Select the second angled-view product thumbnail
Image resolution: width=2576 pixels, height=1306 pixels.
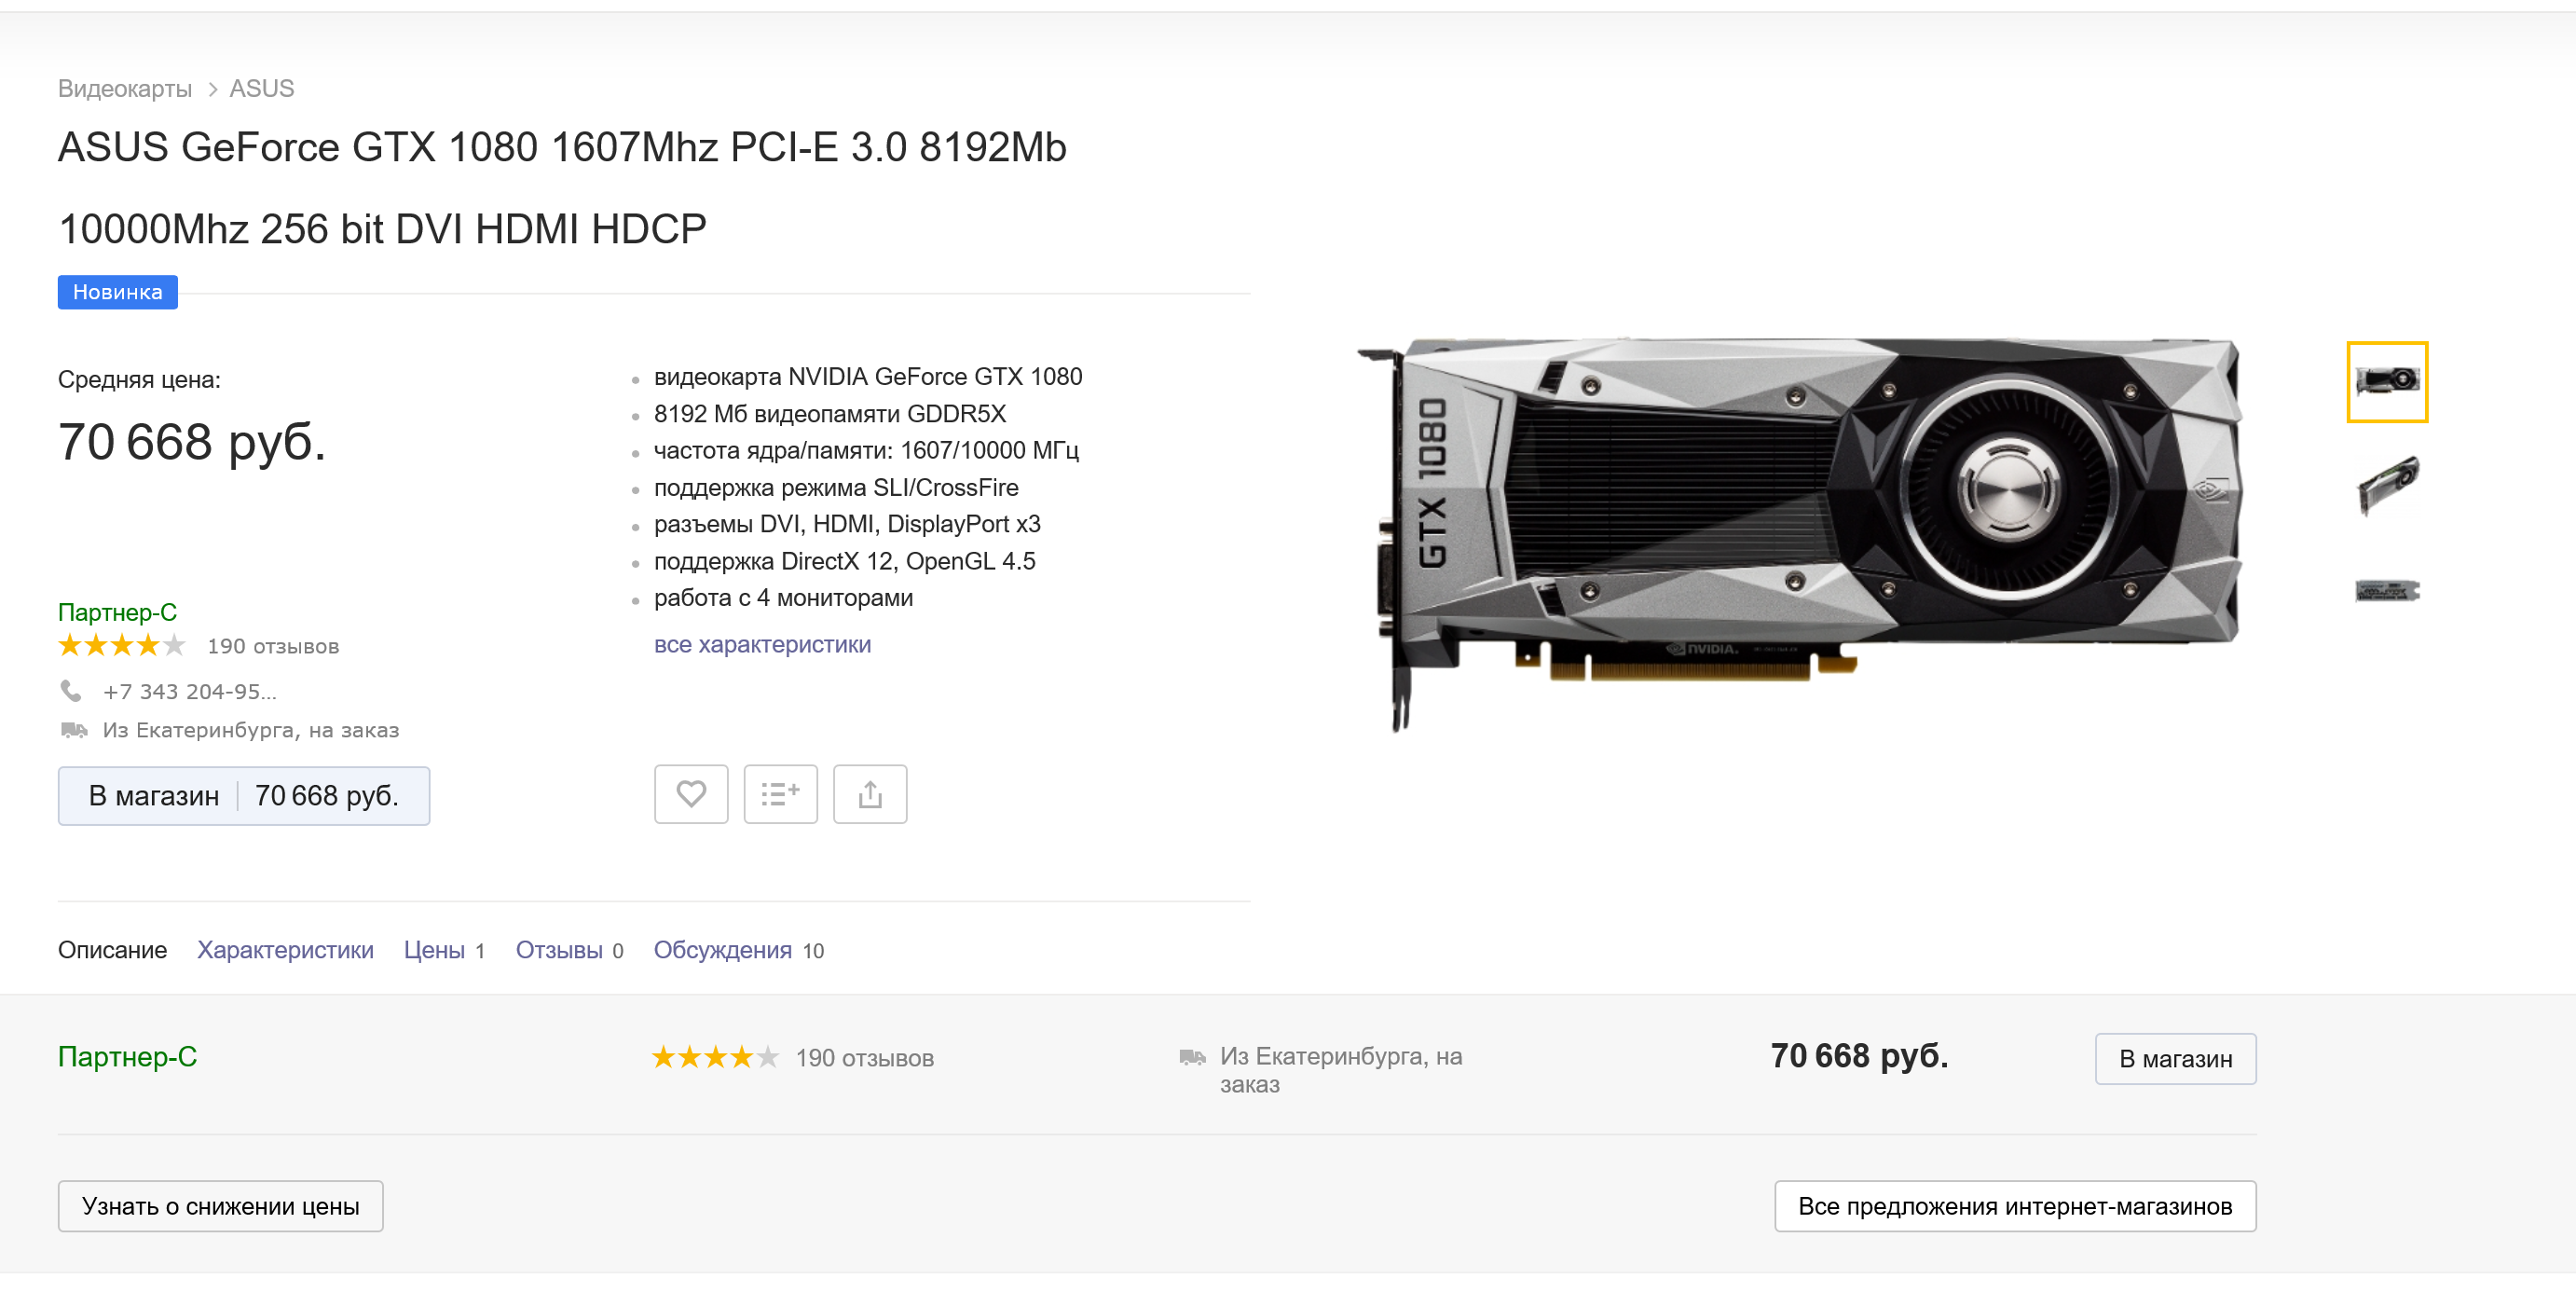[x=2386, y=485]
